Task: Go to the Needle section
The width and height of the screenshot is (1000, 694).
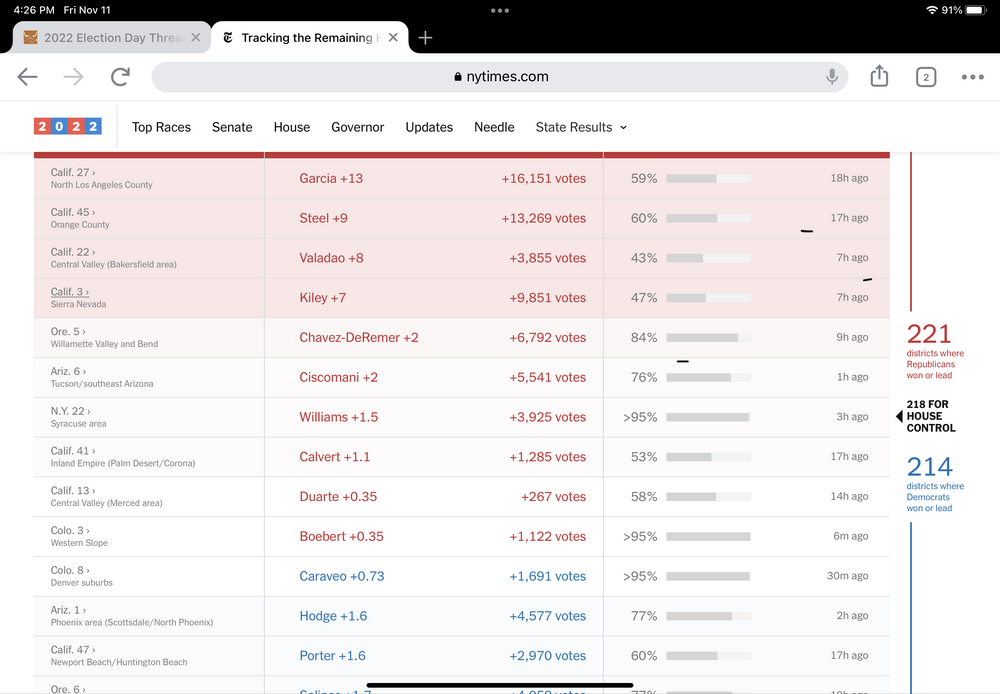Action: pos(494,127)
